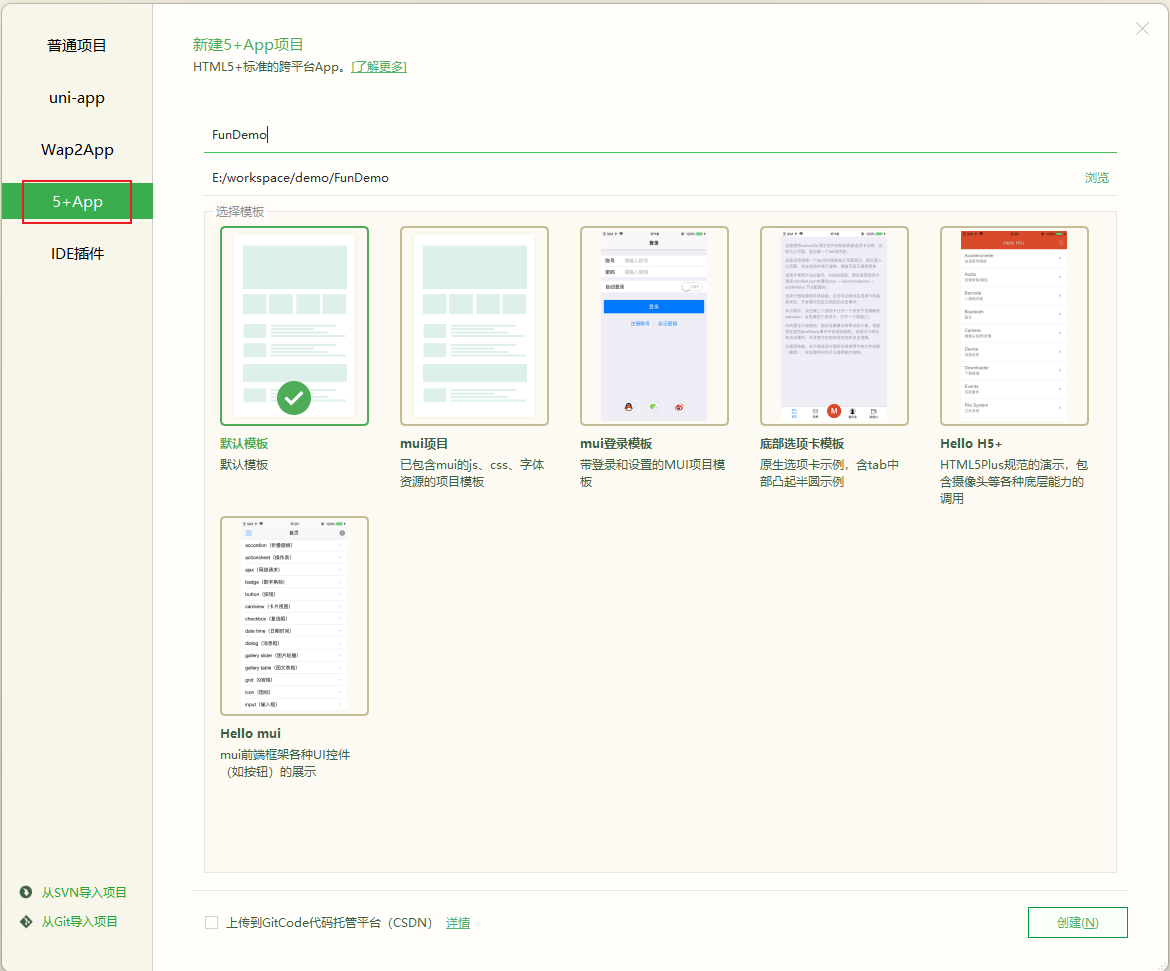The height and width of the screenshot is (971, 1170).
Task: Click the project name field containing FunDemo
Action: 660,134
